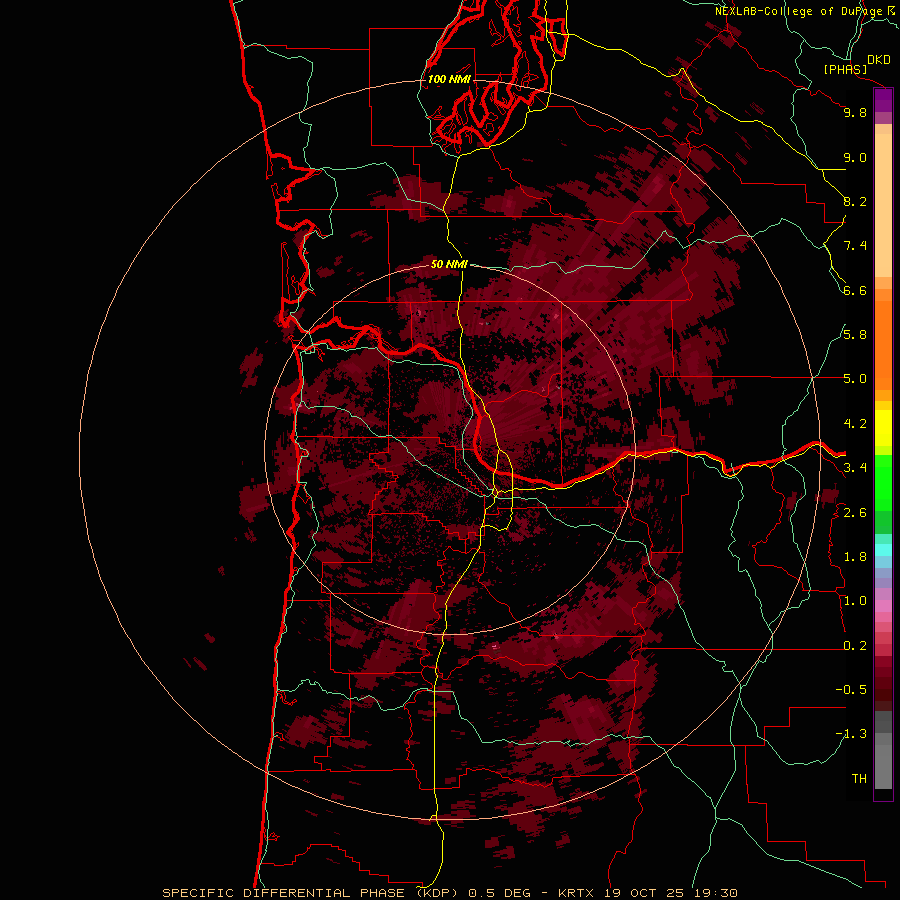This screenshot has height=900, width=900.
Task: Click the NEXLAB-College of DuPage label
Action: (x=798, y=11)
